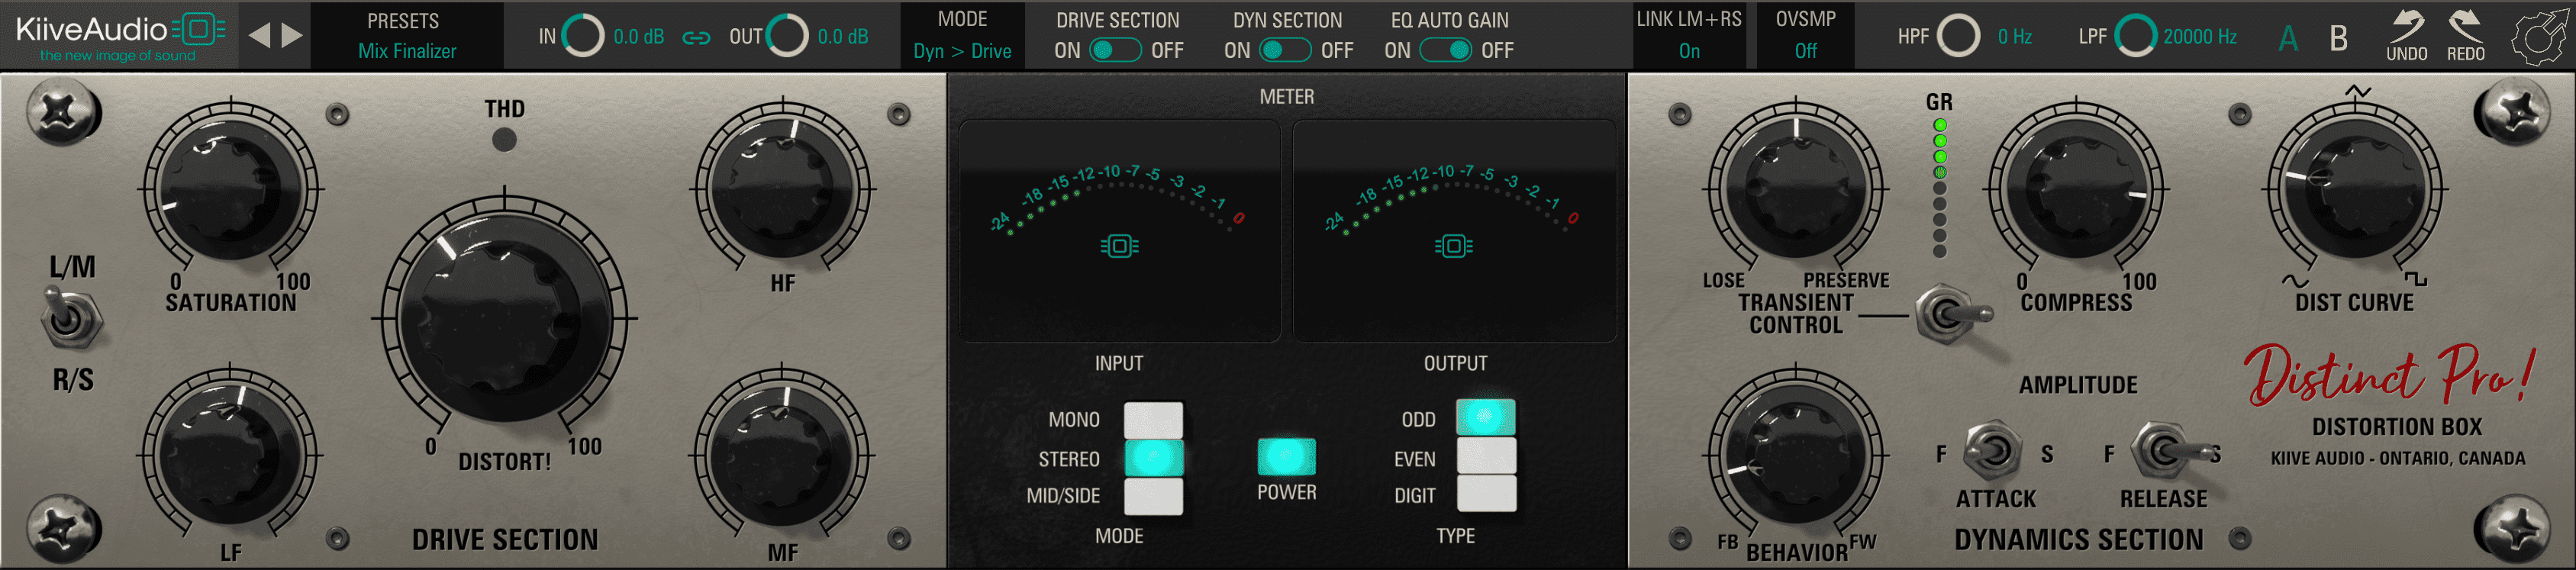Click the Redo arrow icon
The image size is (2576, 570).
[x=2465, y=36]
